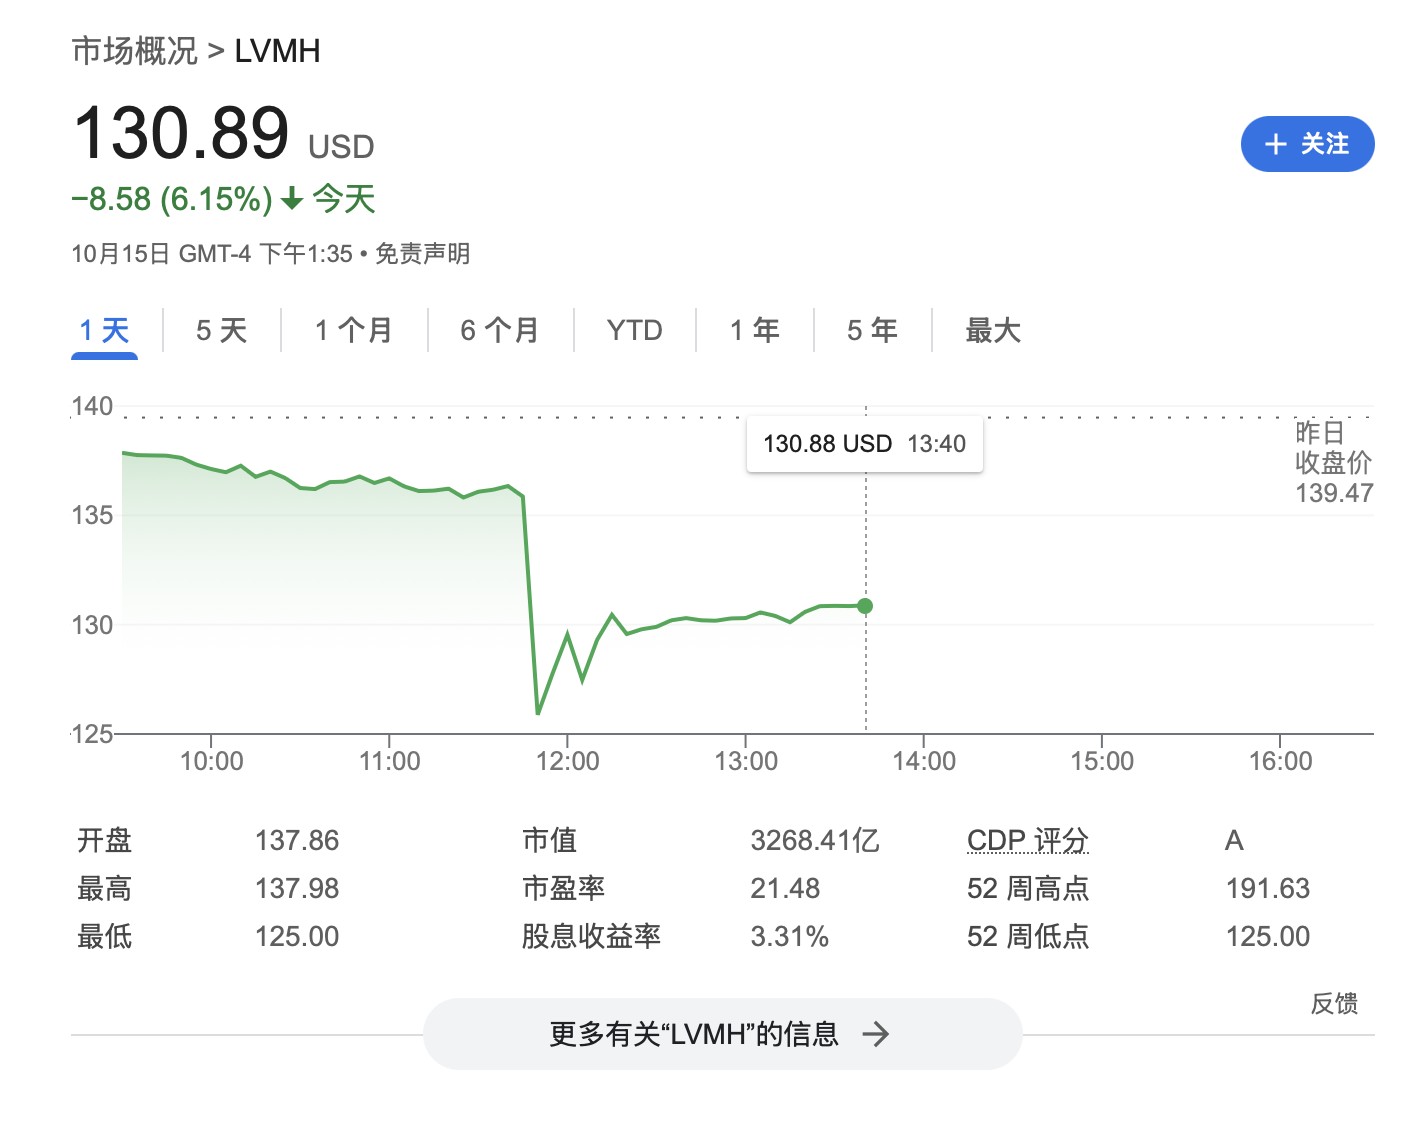Screen dimensions: 1416x1122
Task: Select the 最大 time range tab
Action: [992, 330]
